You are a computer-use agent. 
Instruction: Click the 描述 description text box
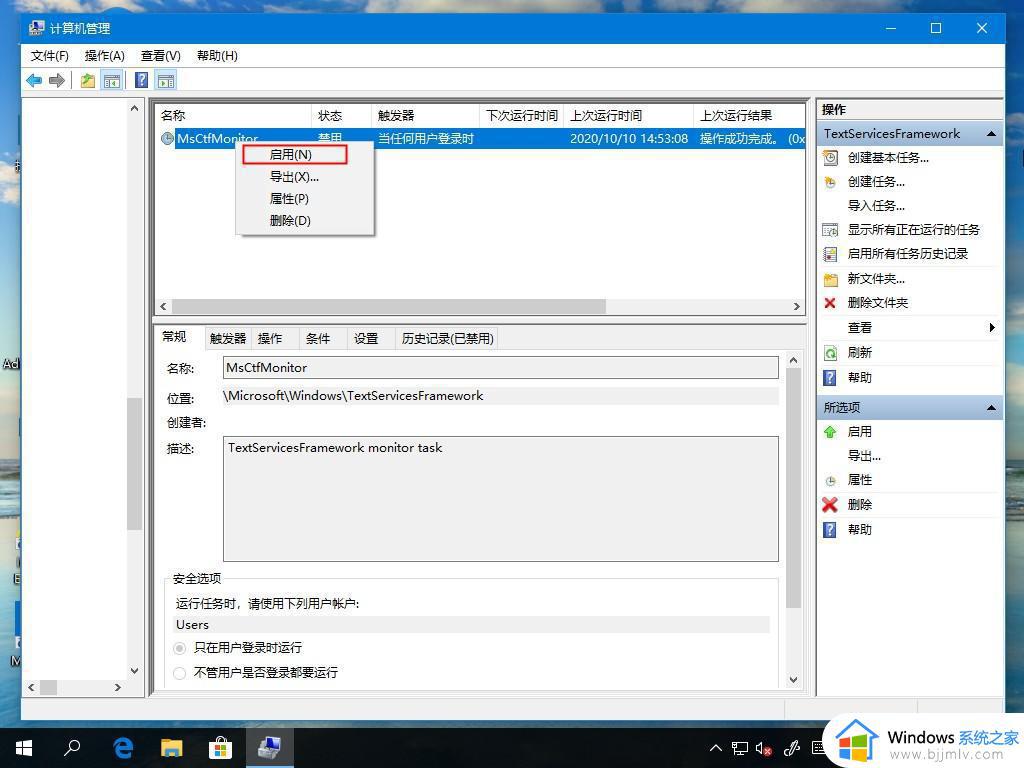coord(500,499)
